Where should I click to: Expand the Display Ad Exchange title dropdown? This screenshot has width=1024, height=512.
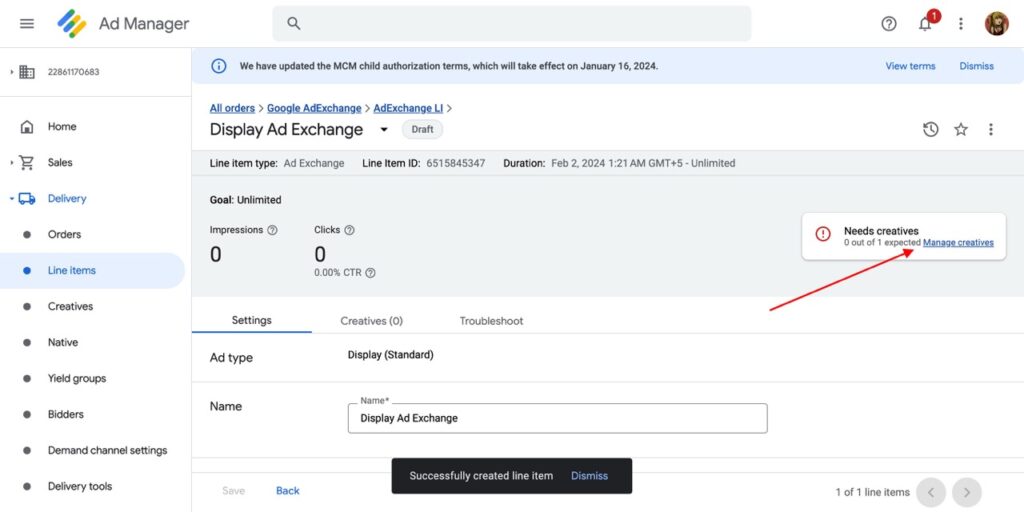point(383,130)
